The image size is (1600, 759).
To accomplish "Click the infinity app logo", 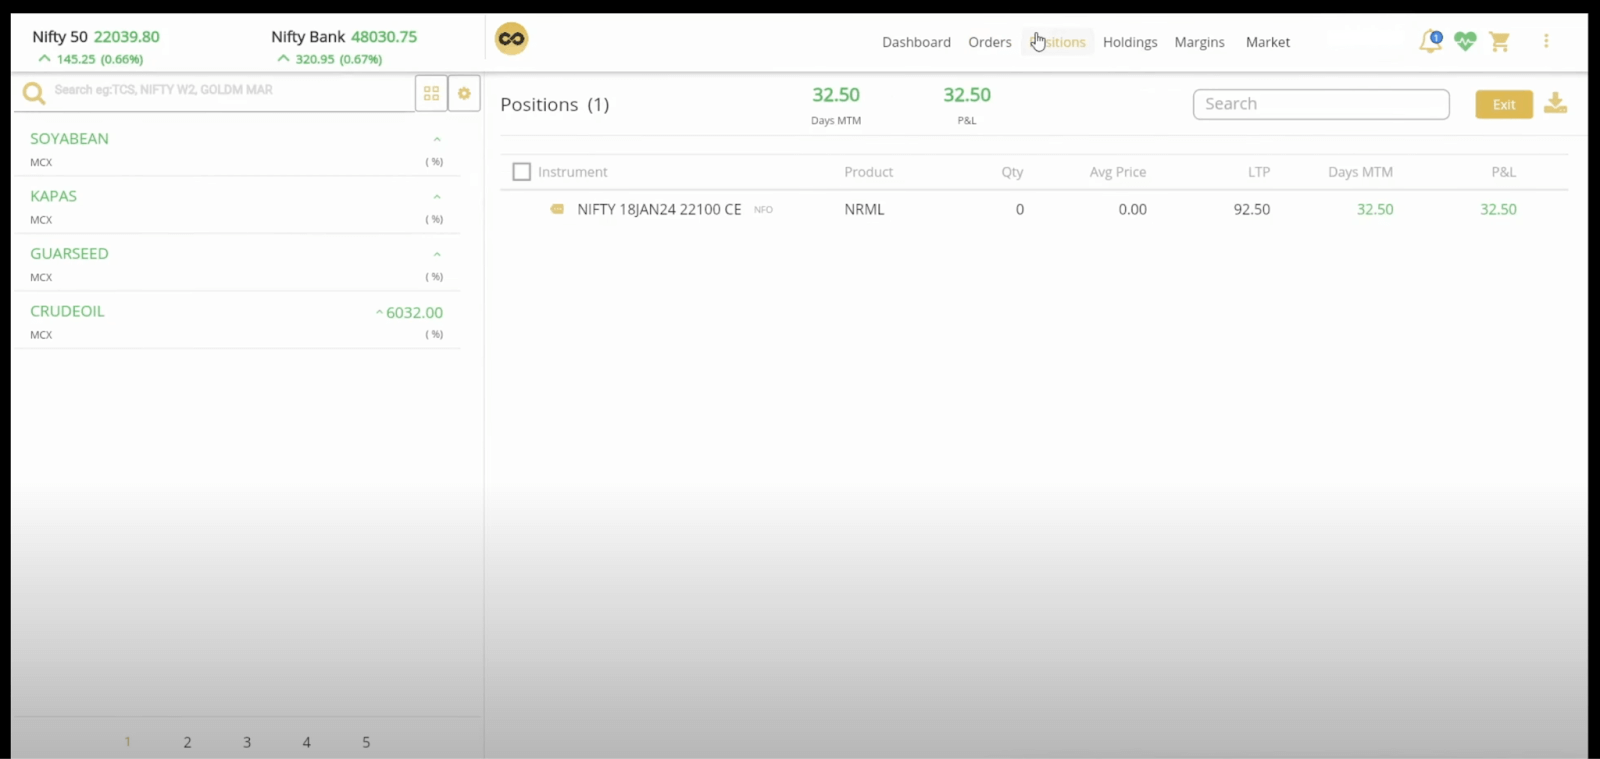I will [511, 39].
